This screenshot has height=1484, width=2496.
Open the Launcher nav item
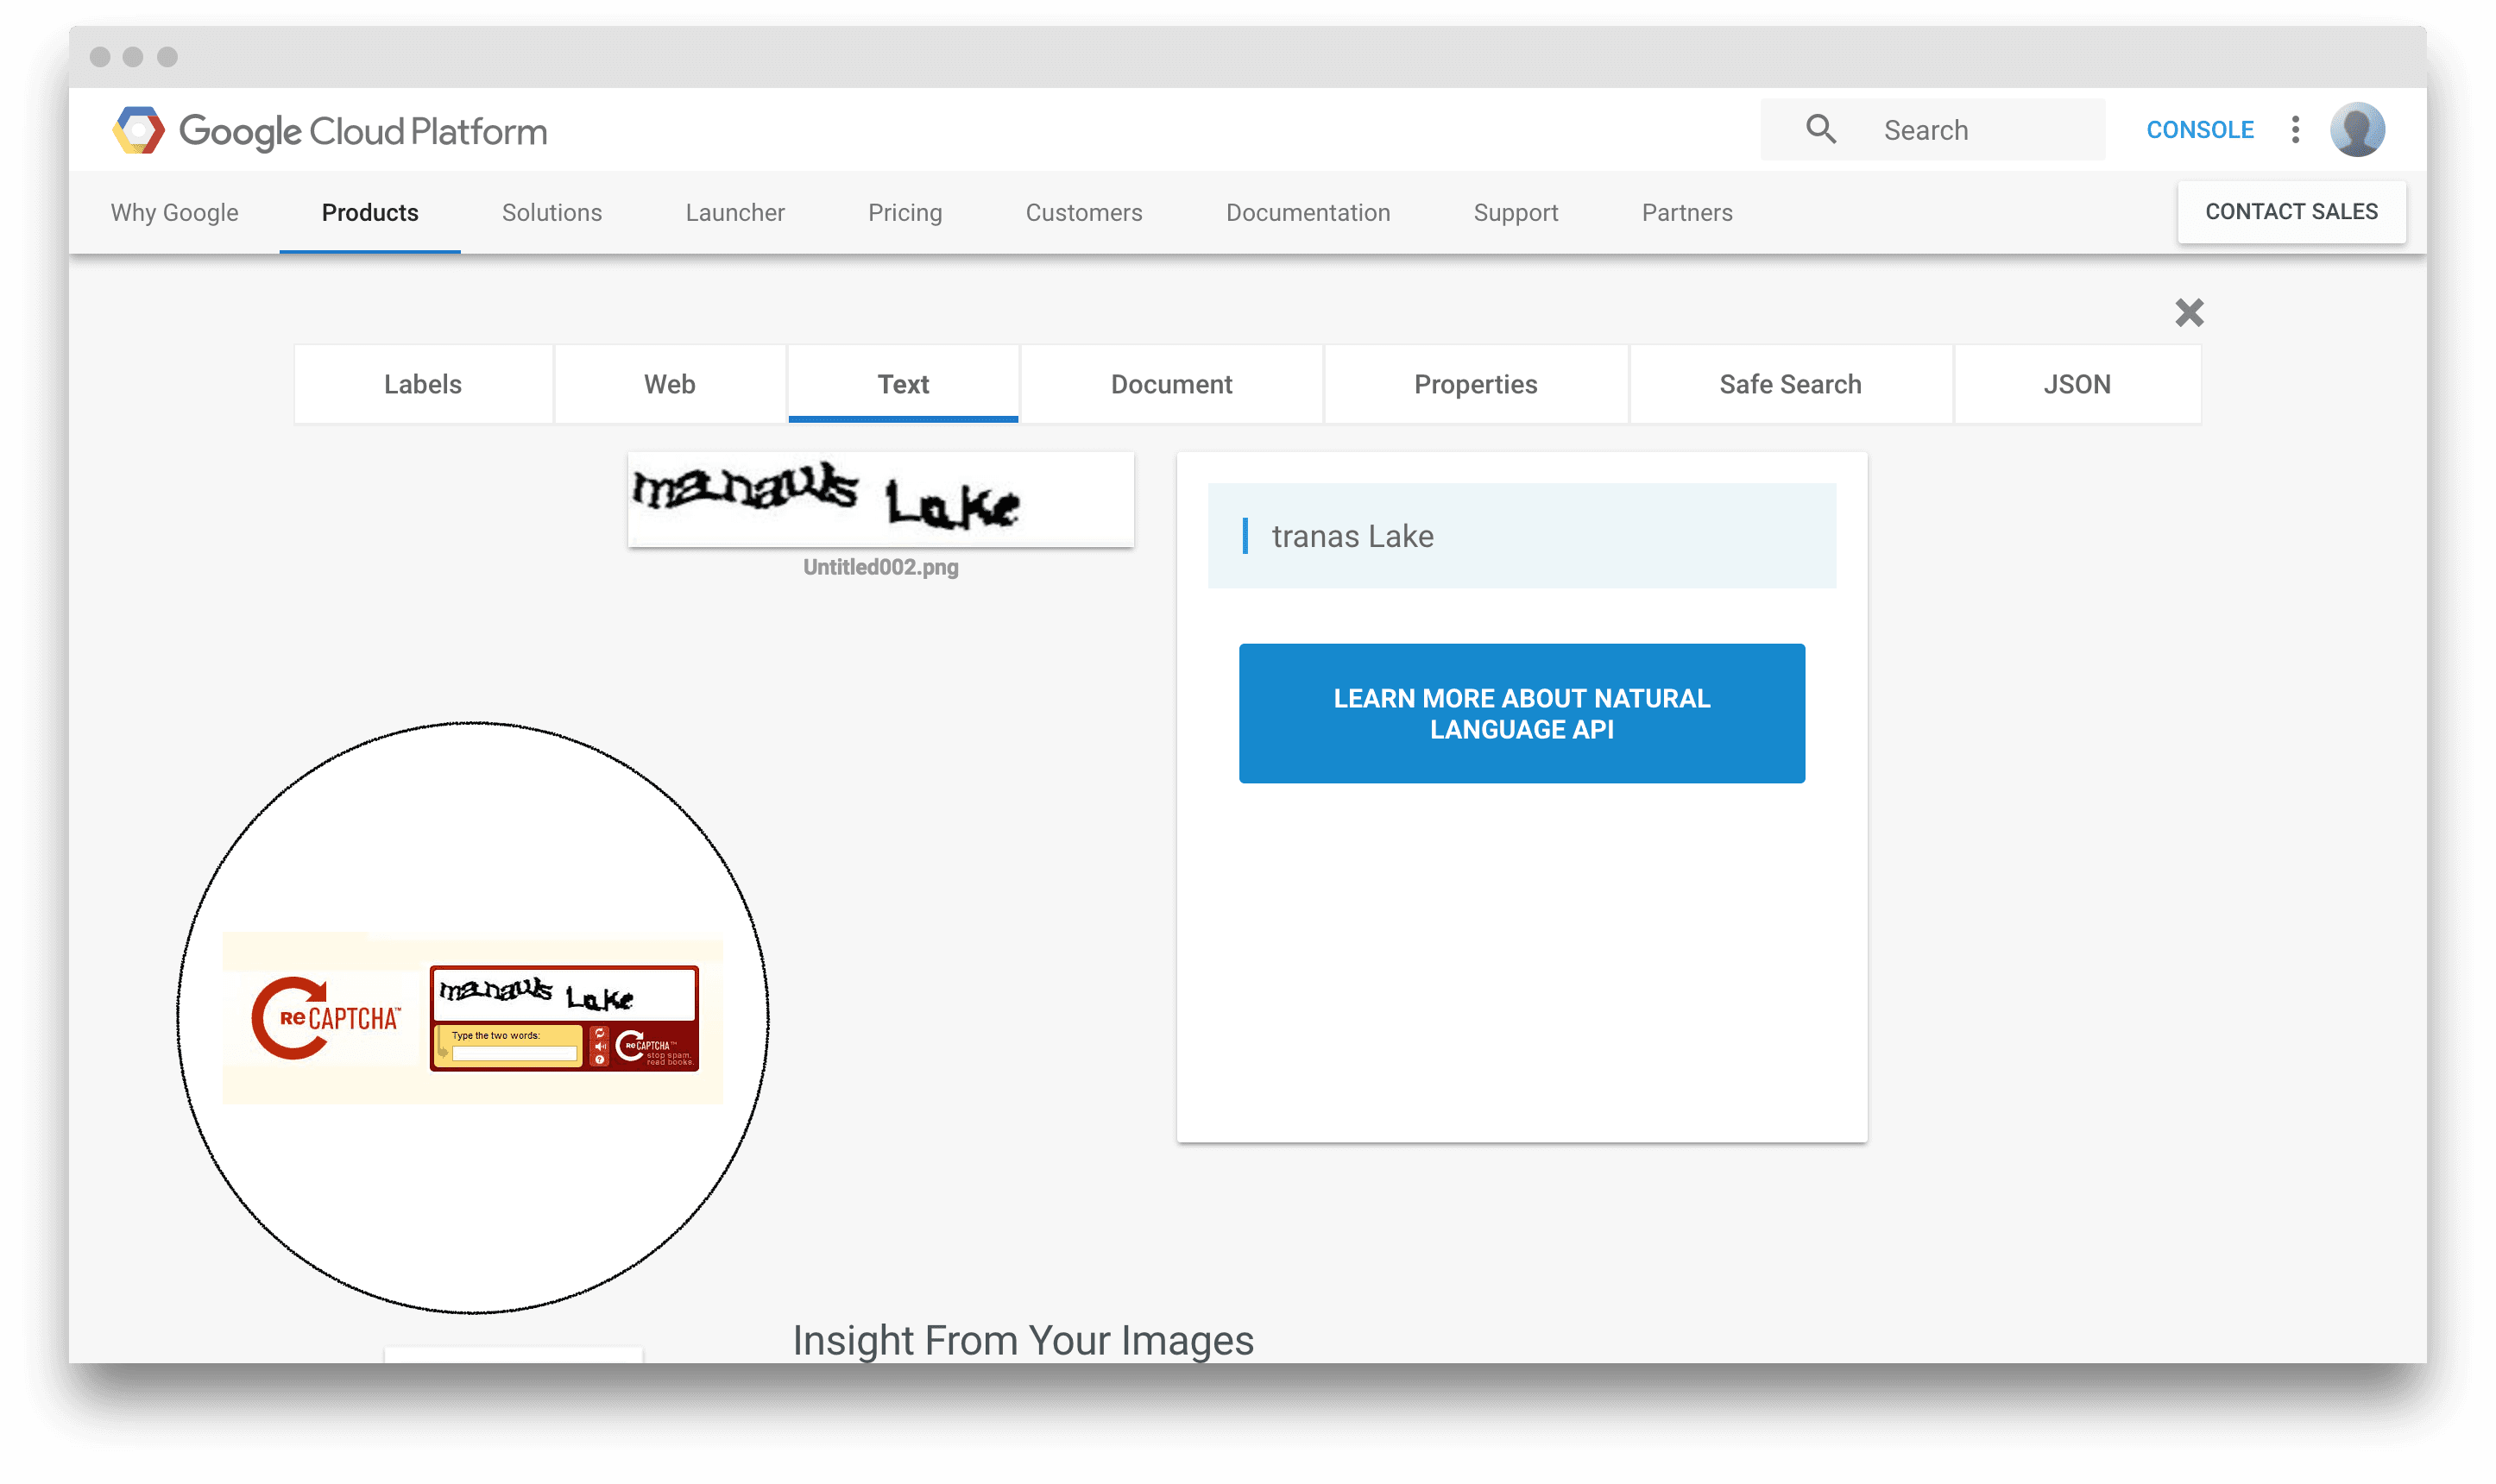[x=734, y=212]
